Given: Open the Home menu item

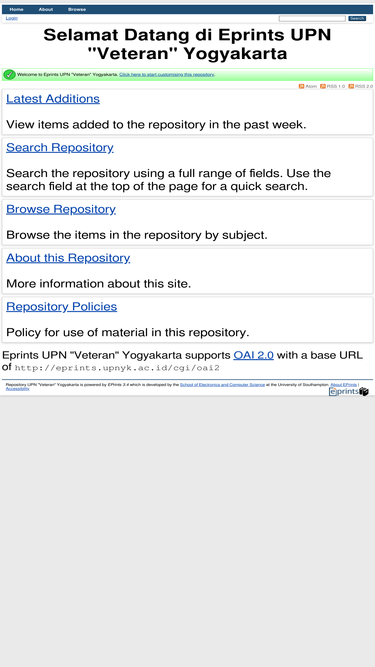Looking at the screenshot, I should point(17,9).
